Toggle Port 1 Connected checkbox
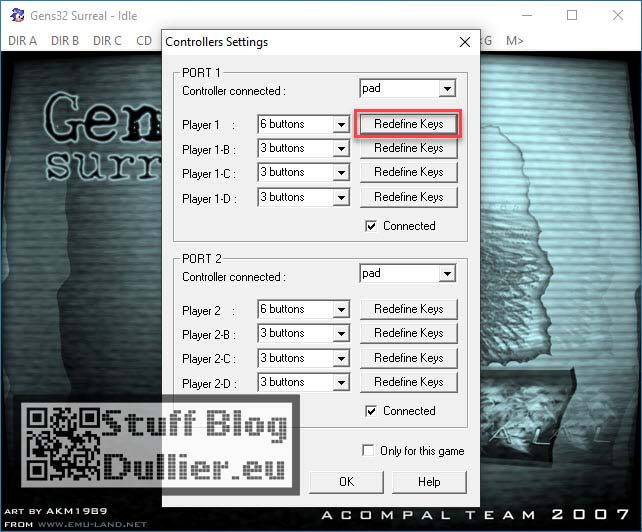Screen dimensions: 642x532 click(372, 226)
